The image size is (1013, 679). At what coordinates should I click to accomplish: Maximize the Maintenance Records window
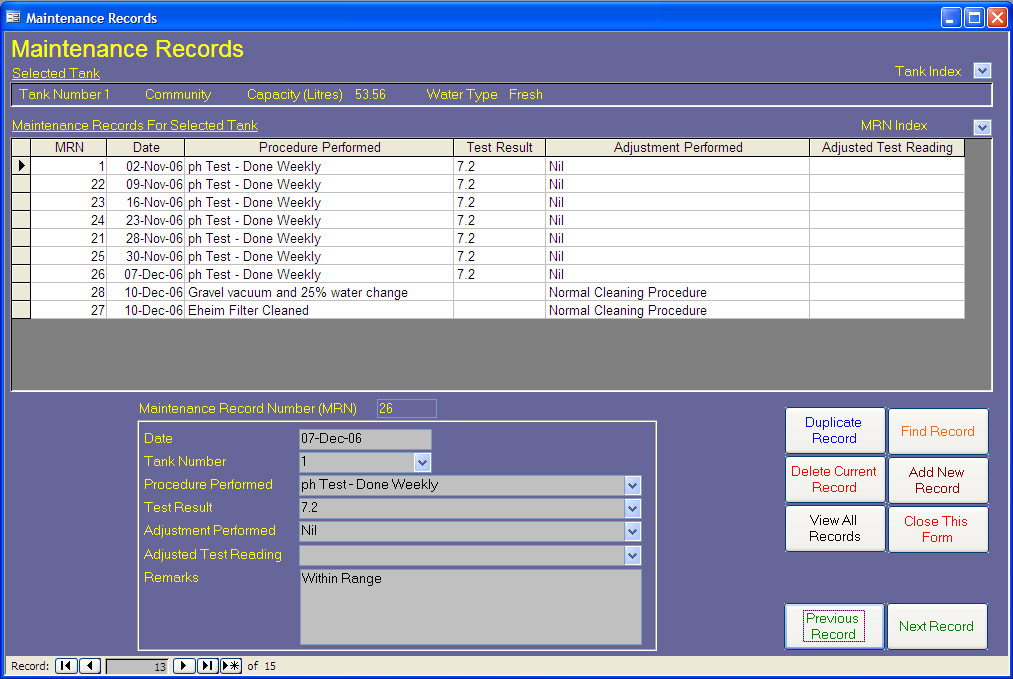pyautogui.click(x=974, y=17)
